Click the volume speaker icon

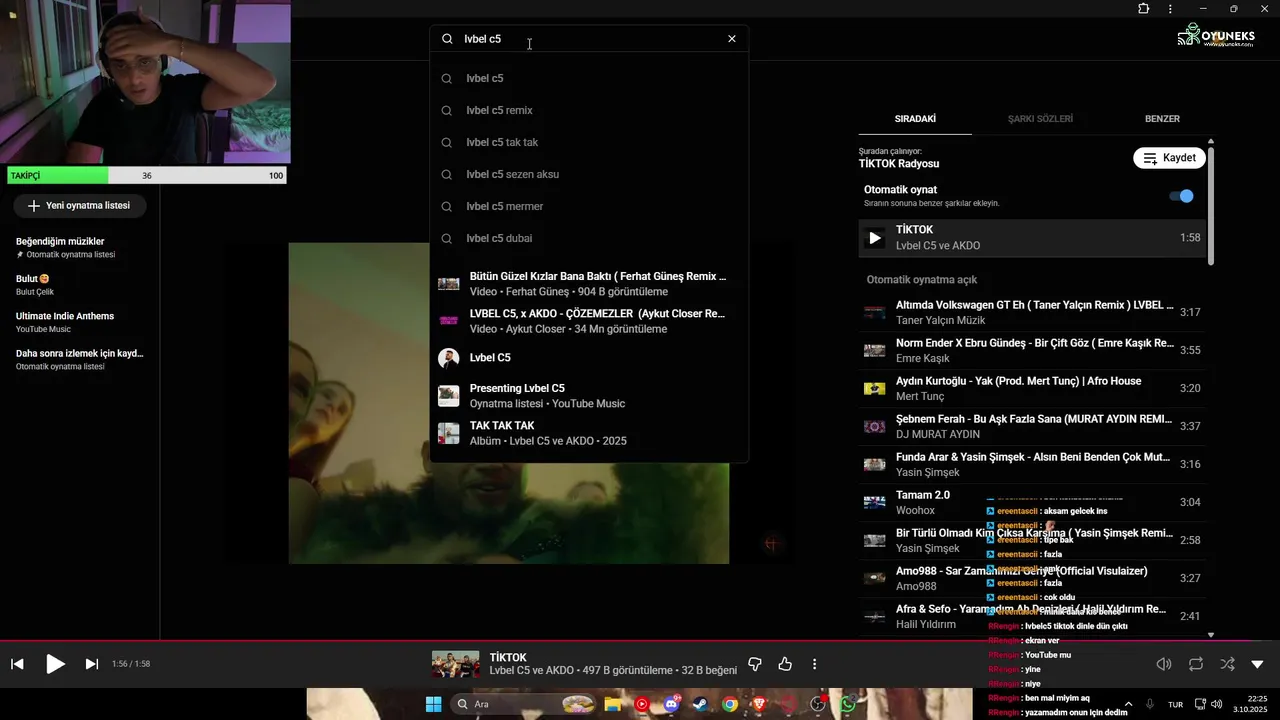pyautogui.click(x=1164, y=664)
